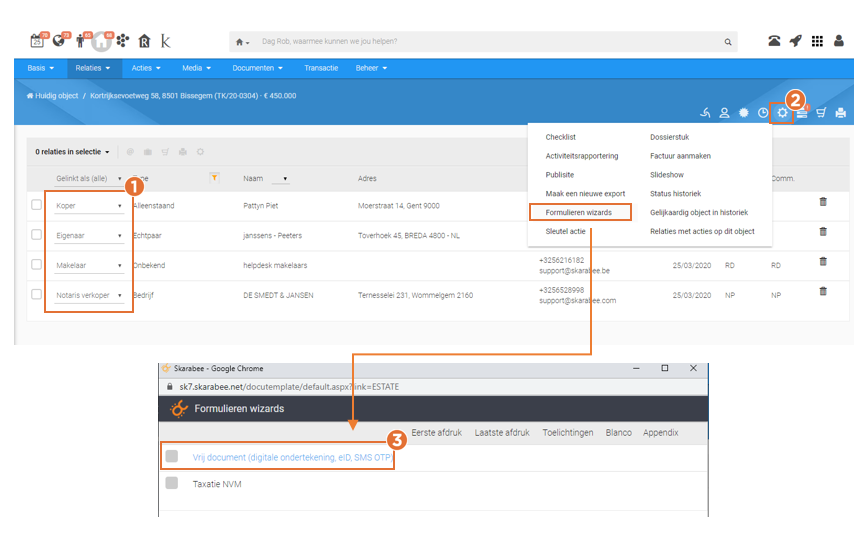
Task: Delete the DE SMEDT & JANSEN relation row
Action: tap(823, 291)
